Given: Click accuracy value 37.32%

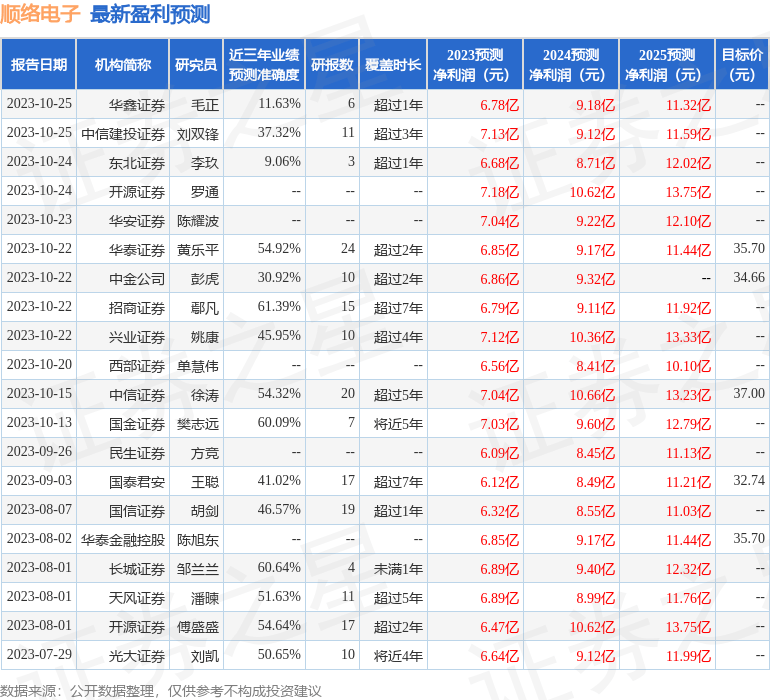Looking at the screenshot, I should pyautogui.click(x=279, y=132).
